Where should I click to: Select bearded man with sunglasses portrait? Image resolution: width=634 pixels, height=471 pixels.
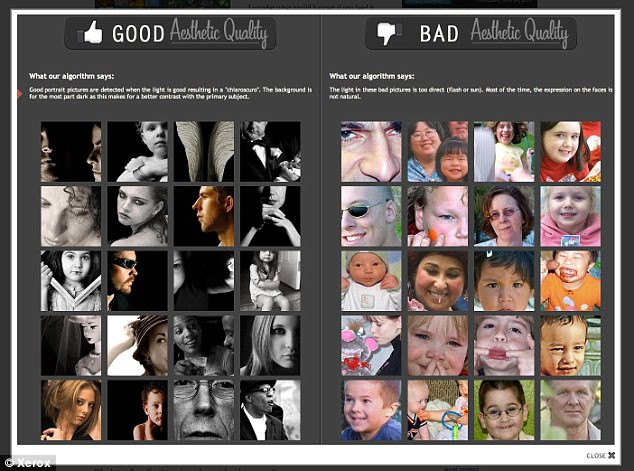137,280
